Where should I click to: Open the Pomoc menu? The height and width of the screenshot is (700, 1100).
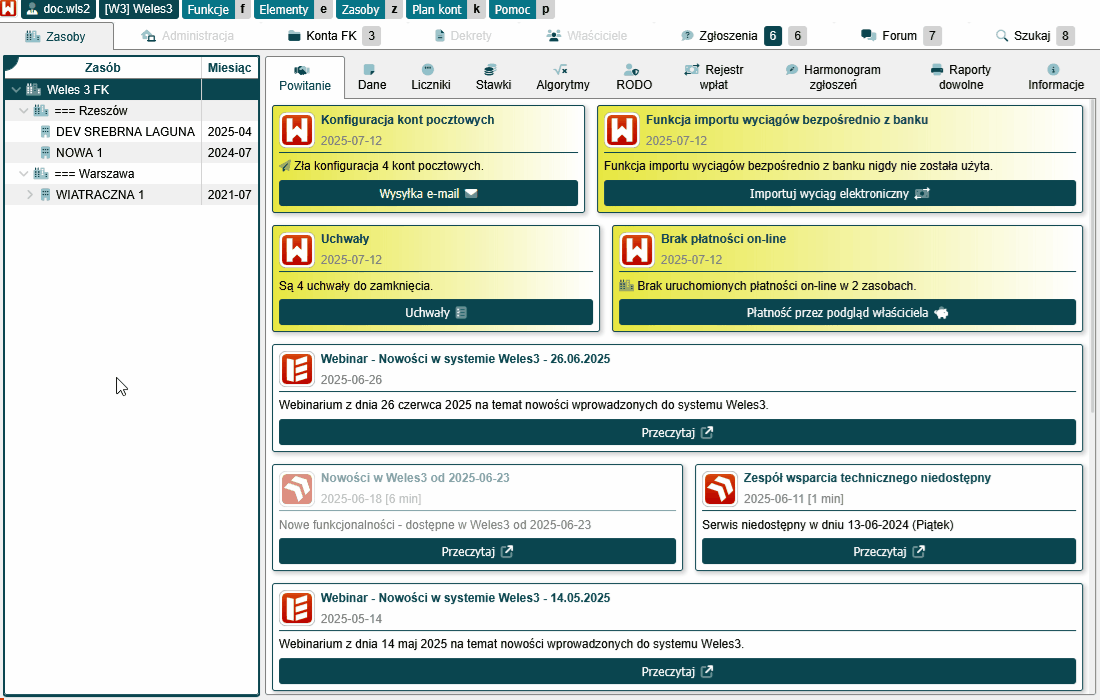click(x=512, y=9)
